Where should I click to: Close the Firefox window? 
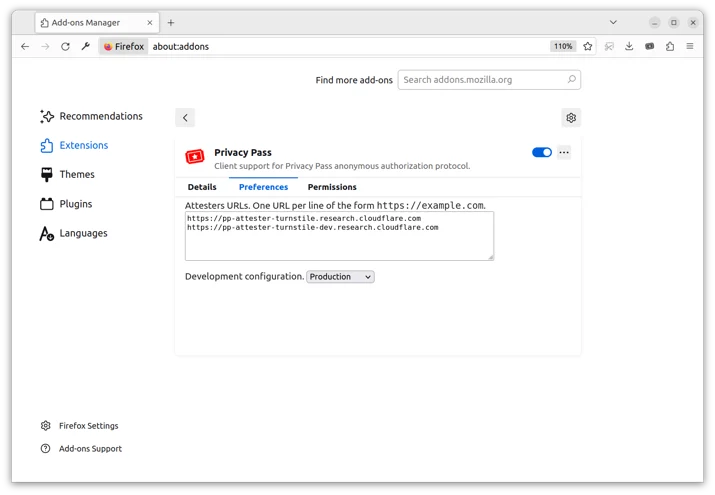(x=693, y=22)
